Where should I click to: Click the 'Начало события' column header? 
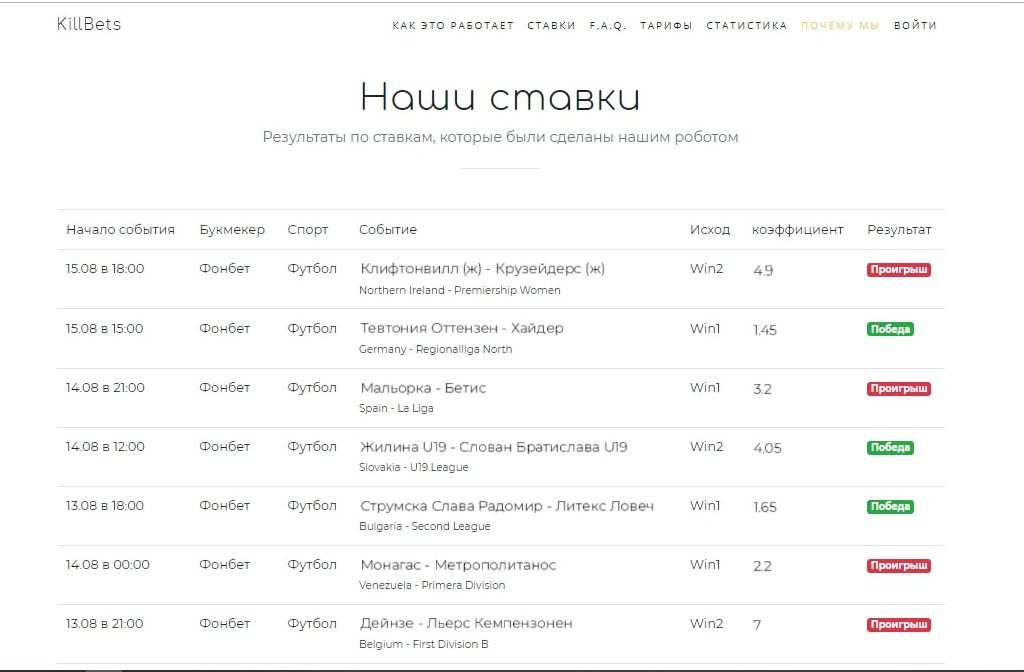pos(120,230)
